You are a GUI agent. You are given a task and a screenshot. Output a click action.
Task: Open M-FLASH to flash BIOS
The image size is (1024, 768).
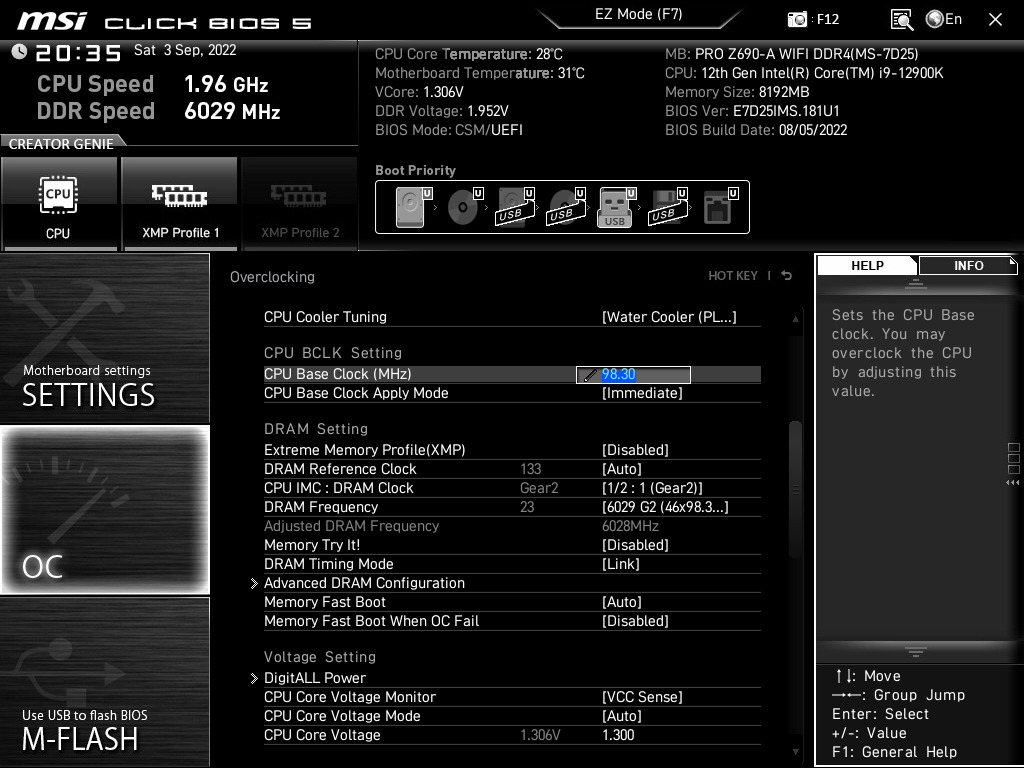[x=104, y=681]
